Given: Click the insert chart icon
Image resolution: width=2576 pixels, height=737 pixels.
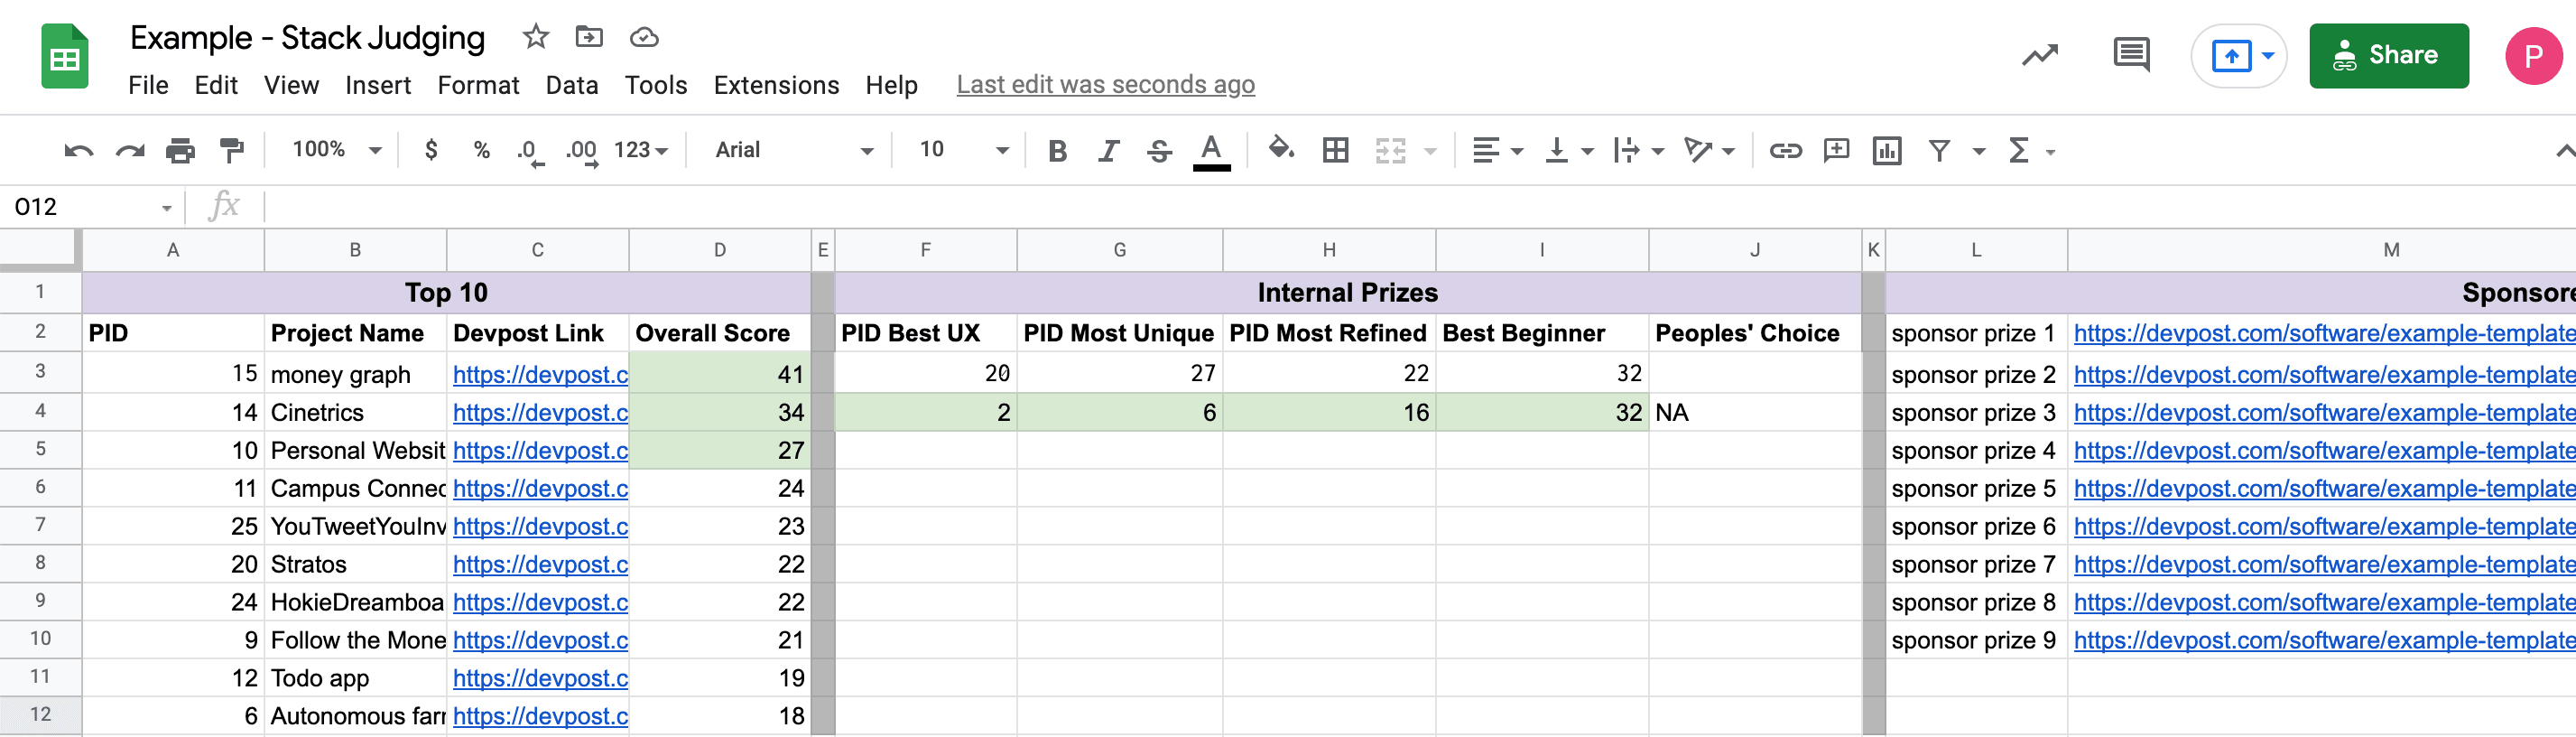Looking at the screenshot, I should [x=1887, y=151].
